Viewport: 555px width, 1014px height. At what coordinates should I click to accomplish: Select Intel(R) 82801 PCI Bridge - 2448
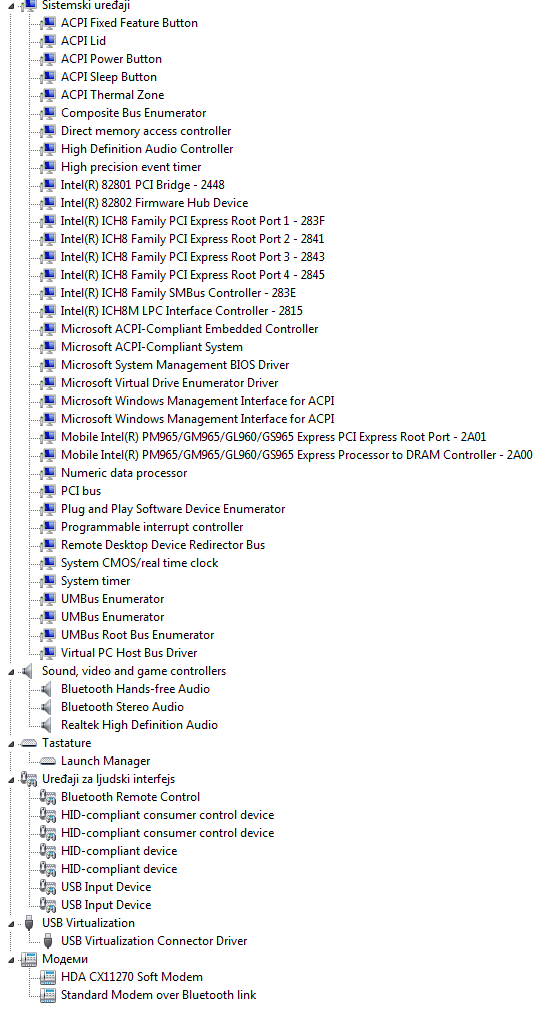tap(143, 185)
